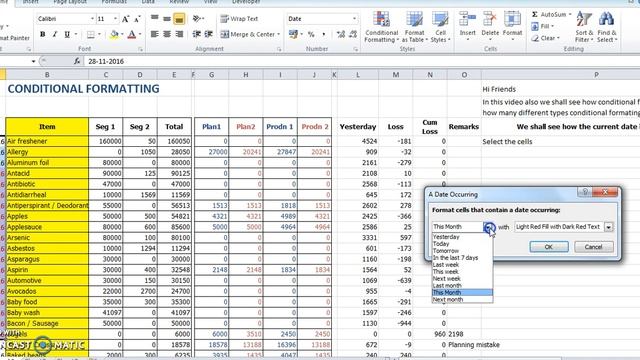The height and width of the screenshot is (360, 640).
Task: Select In the last 7 days option
Action: click(x=462, y=258)
